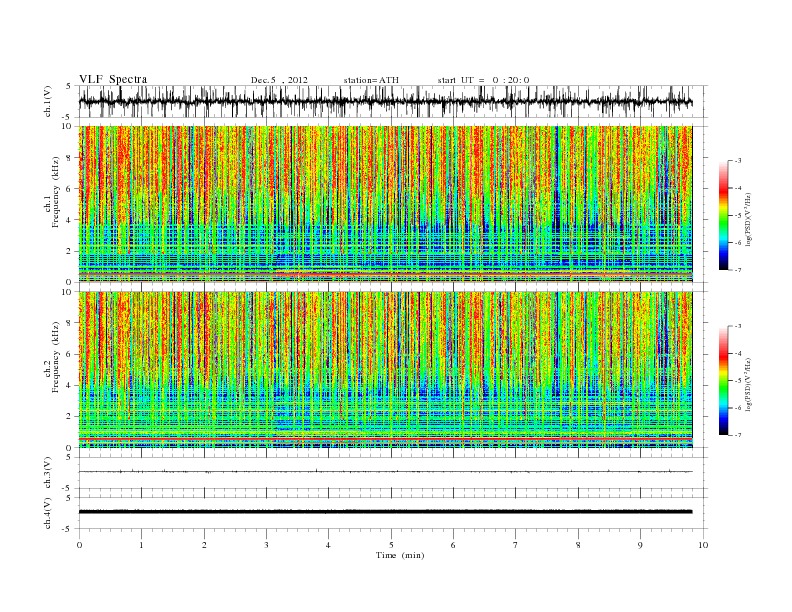Click the ch.1 "Frequency (kHz)" axis label
The width and height of the screenshot is (792, 612).
click(x=55, y=192)
